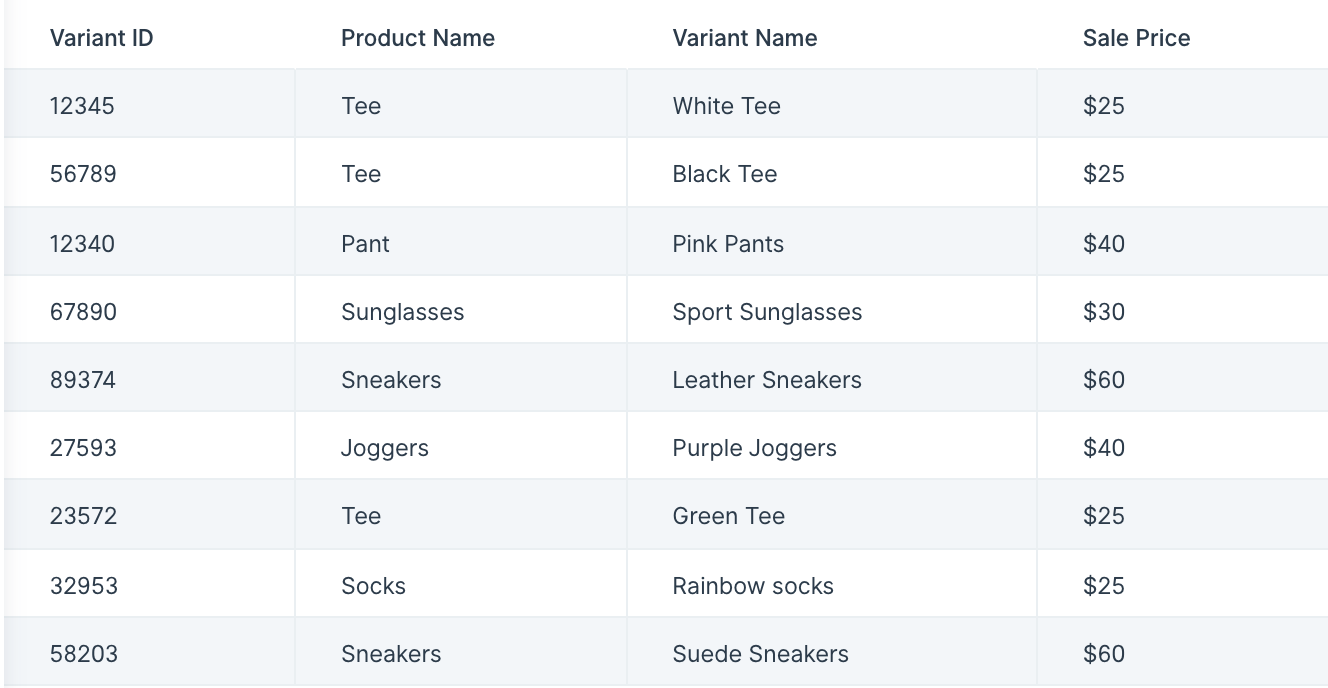Image resolution: width=1328 pixels, height=688 pixels.
Task: Select the Variant Name column header
Action: pyautogui.click(x=744, y=38)
